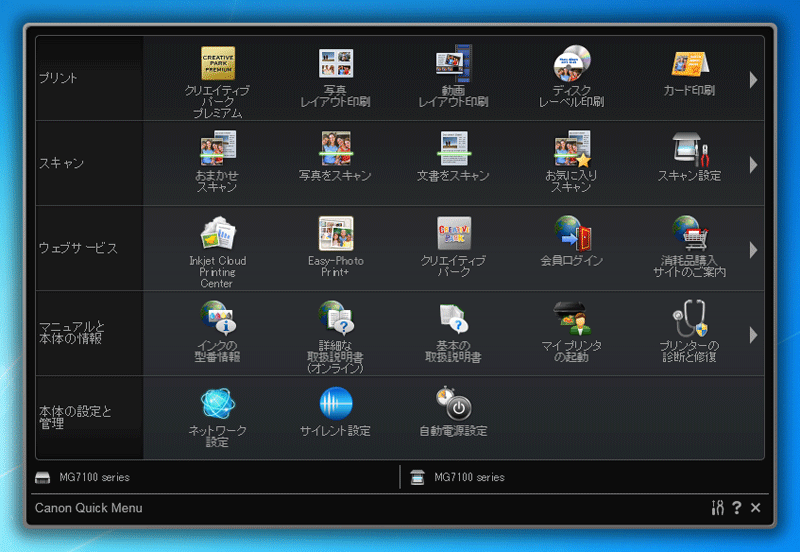The height and width of the screenshot is (552, 800).
Task: Open Inkjet Cloud Printing Center
Action: pos(218,234)
